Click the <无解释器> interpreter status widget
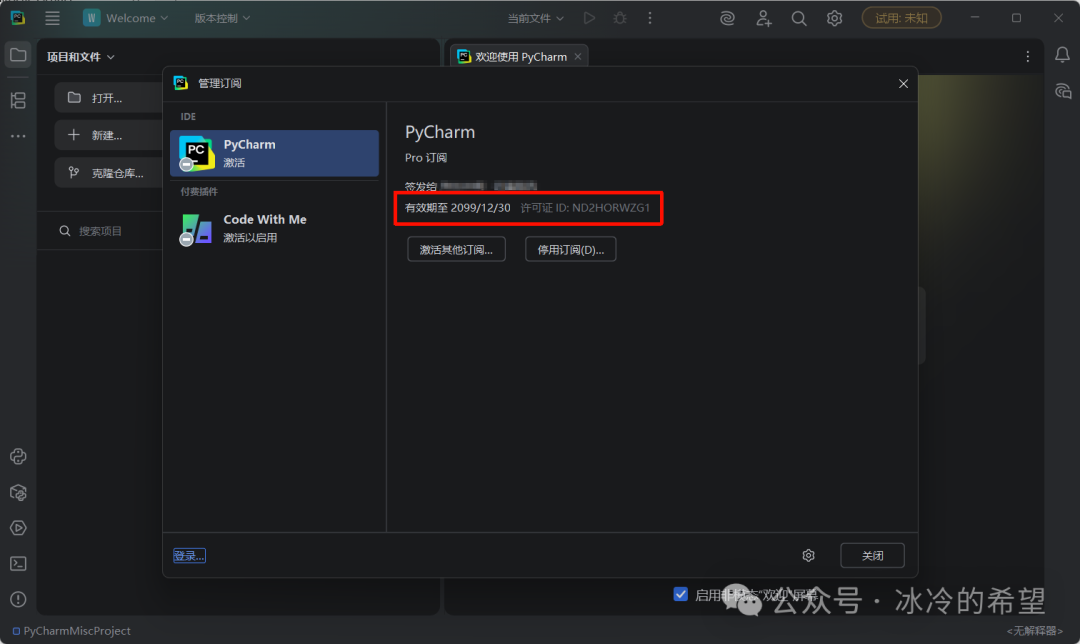1080x644 pixels. tap(1035, 631)
